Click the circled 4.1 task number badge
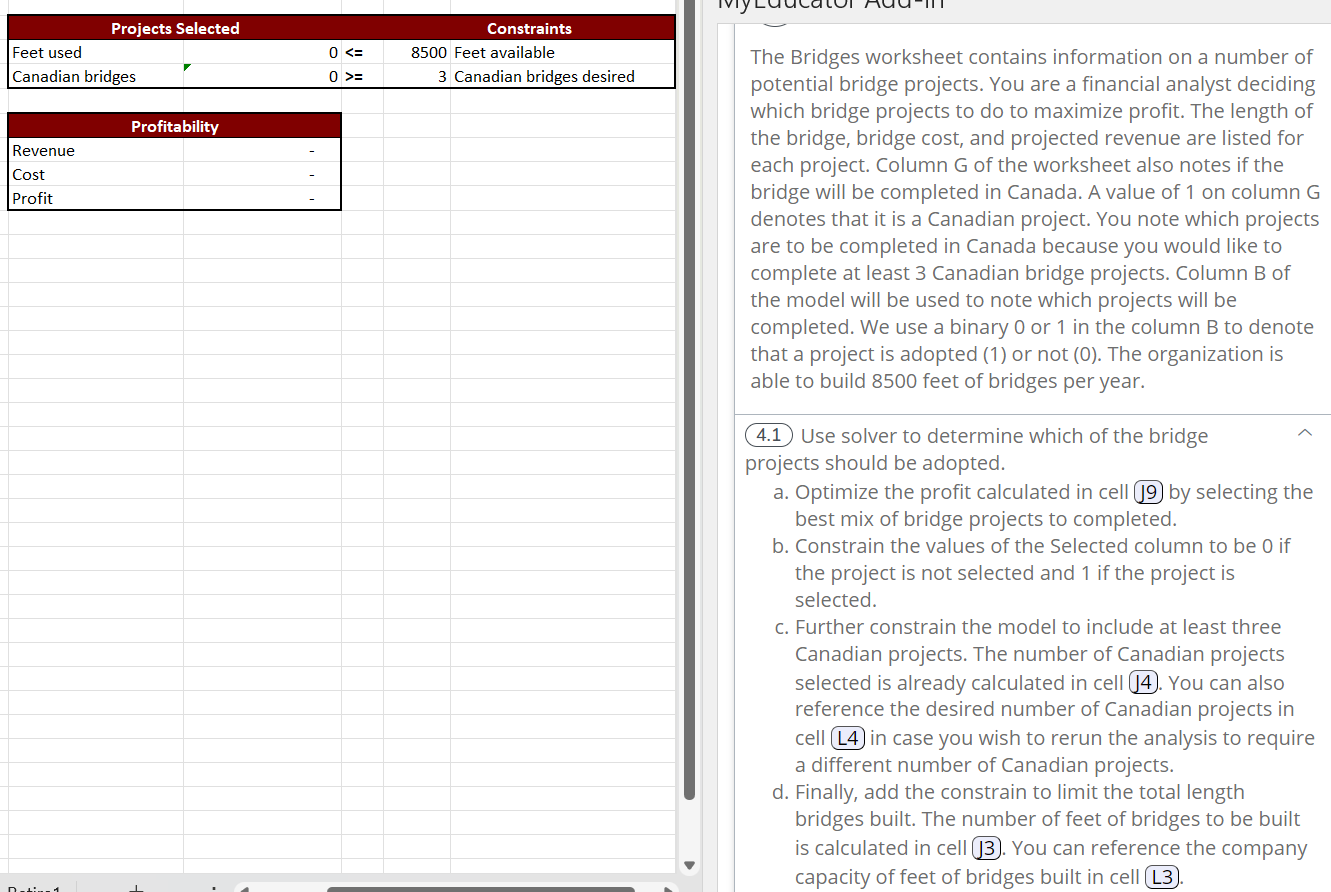 click(768, 435)
